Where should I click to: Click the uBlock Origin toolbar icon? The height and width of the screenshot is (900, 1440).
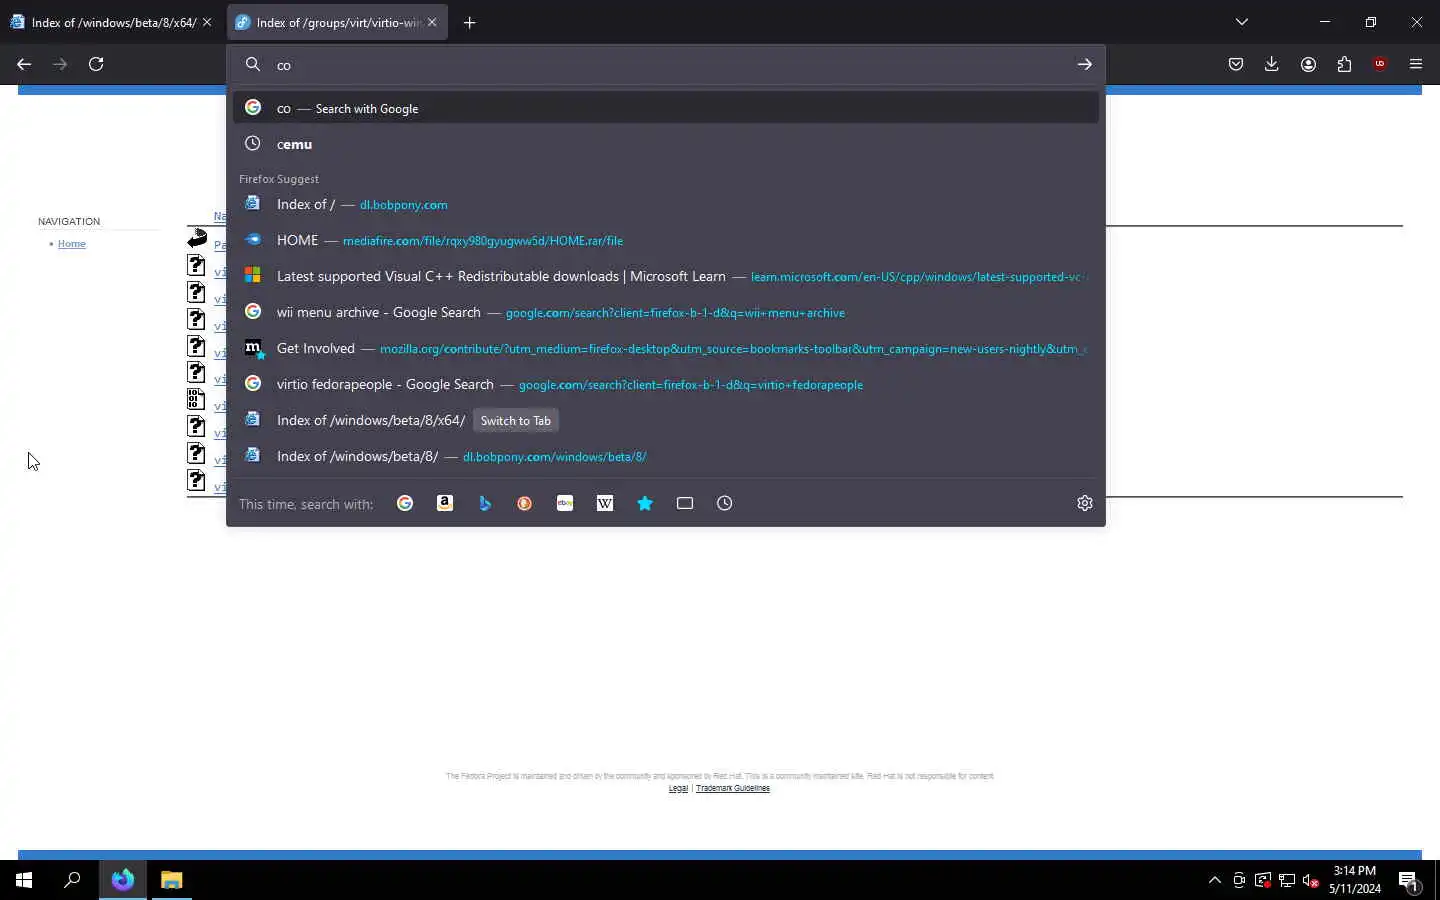click(1380, 64)
